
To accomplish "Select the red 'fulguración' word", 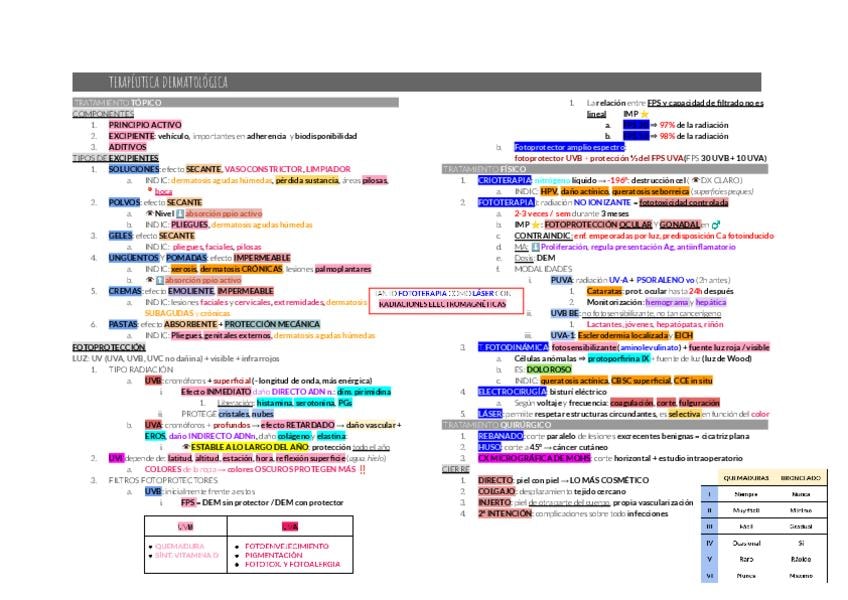I will point(699,403).
